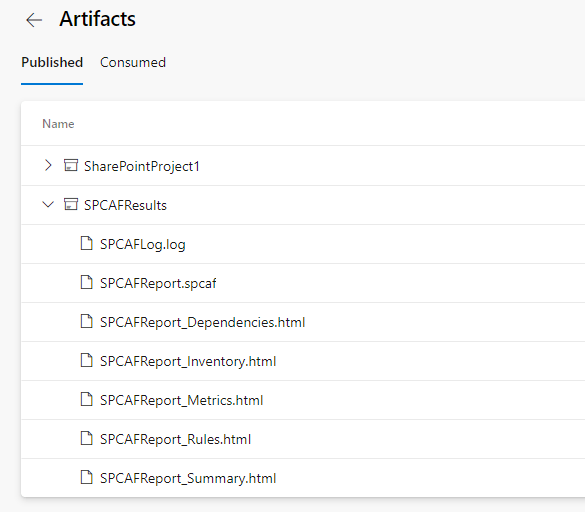Open SPCAFReport_Rules.html

(175, 440)
